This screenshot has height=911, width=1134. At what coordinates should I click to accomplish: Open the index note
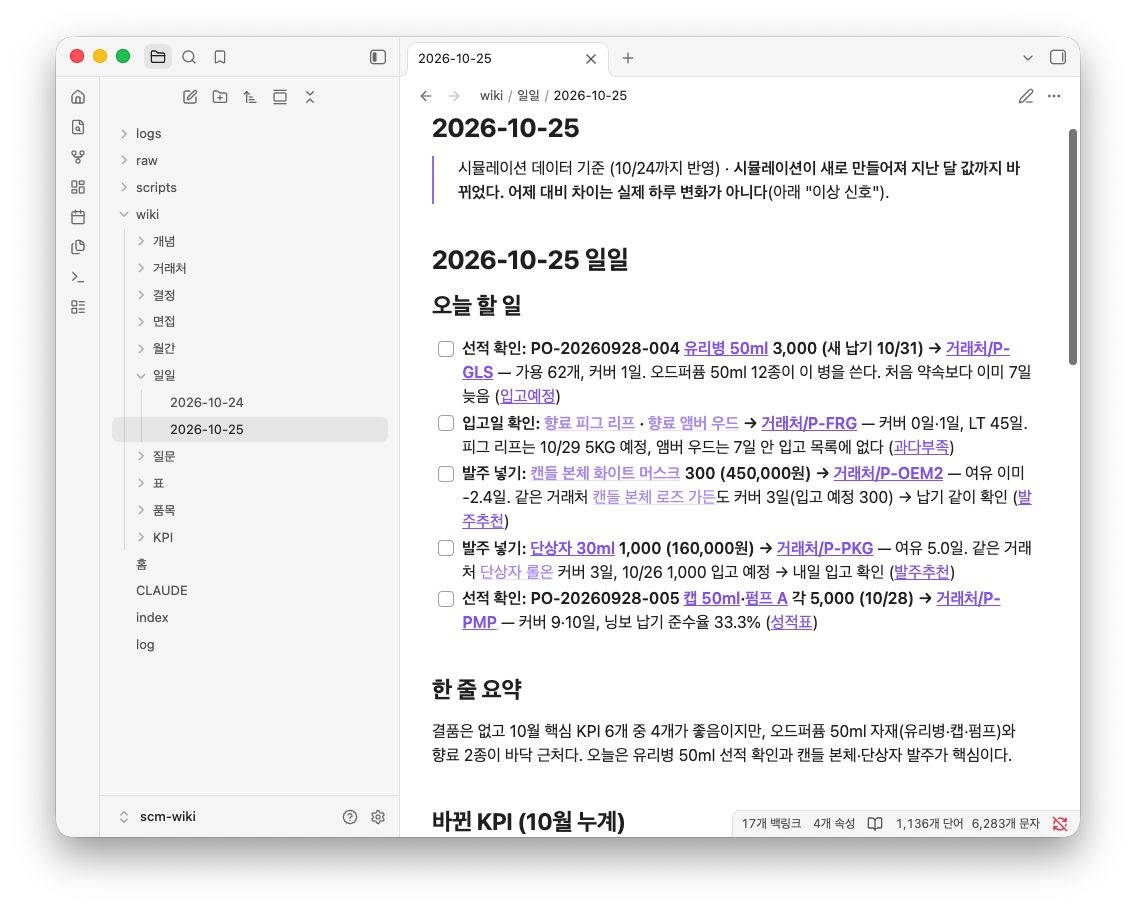pyautogui.click(x=250, y=618)
